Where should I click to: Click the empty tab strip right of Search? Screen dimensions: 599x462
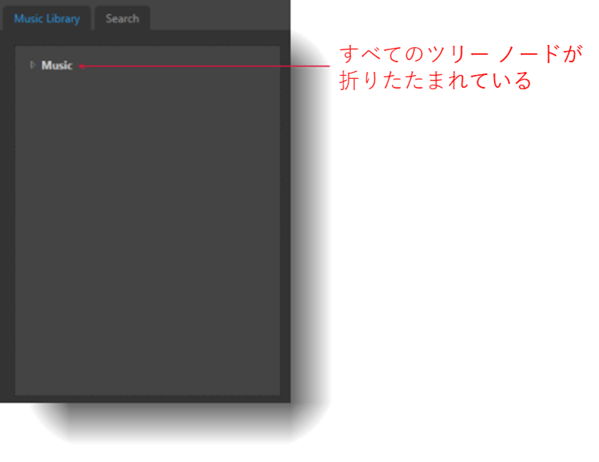click(220, 15)
